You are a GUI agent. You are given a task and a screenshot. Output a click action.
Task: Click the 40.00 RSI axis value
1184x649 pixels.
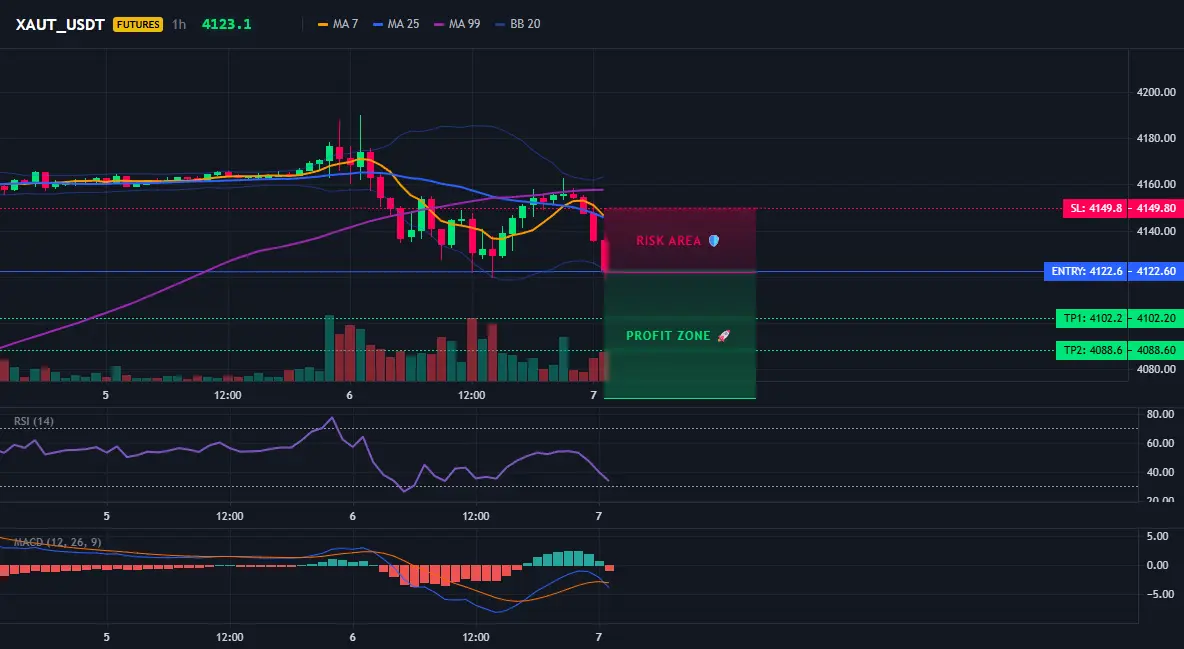pyautogui.click(x=1160, y=472)
